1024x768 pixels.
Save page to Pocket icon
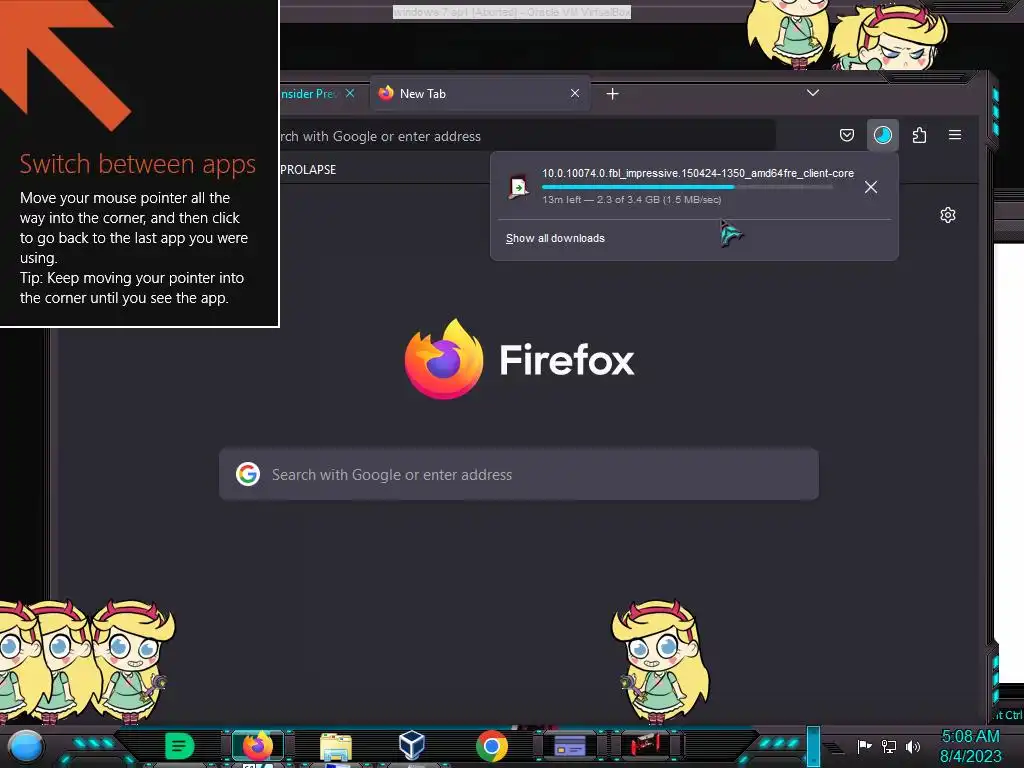(846, 135)
